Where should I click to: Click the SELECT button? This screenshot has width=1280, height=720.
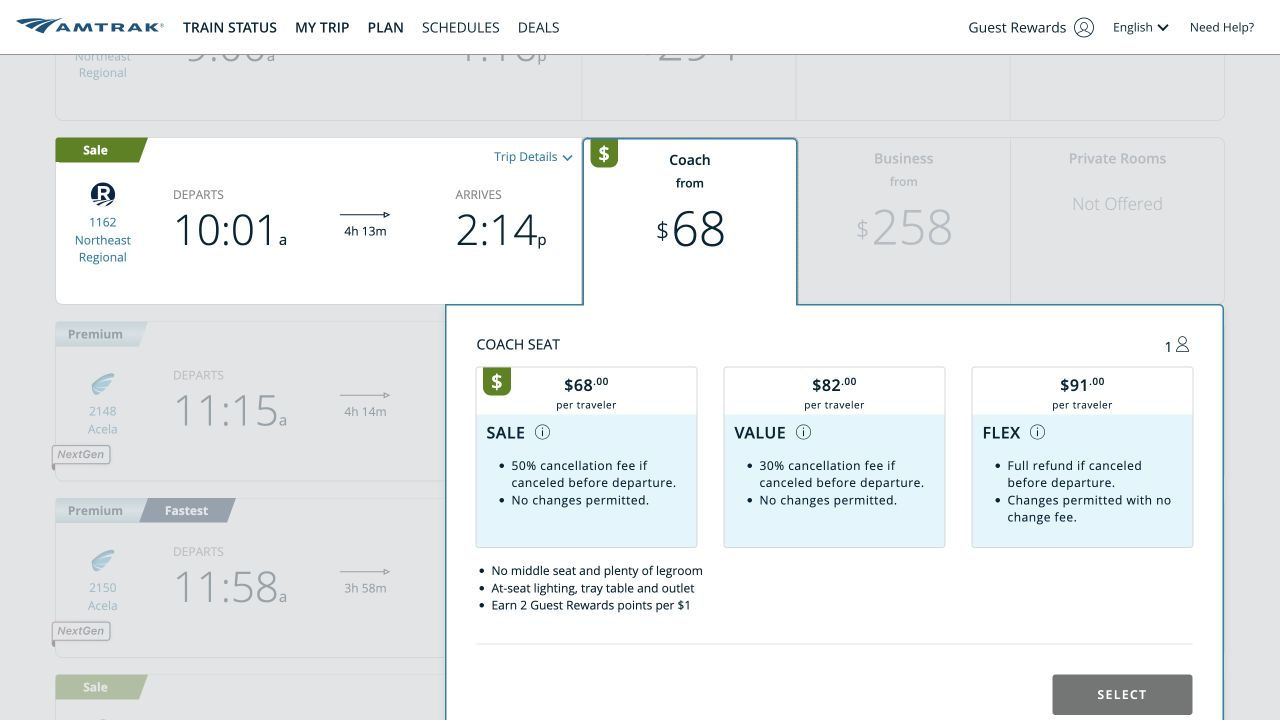(1122, 695)
